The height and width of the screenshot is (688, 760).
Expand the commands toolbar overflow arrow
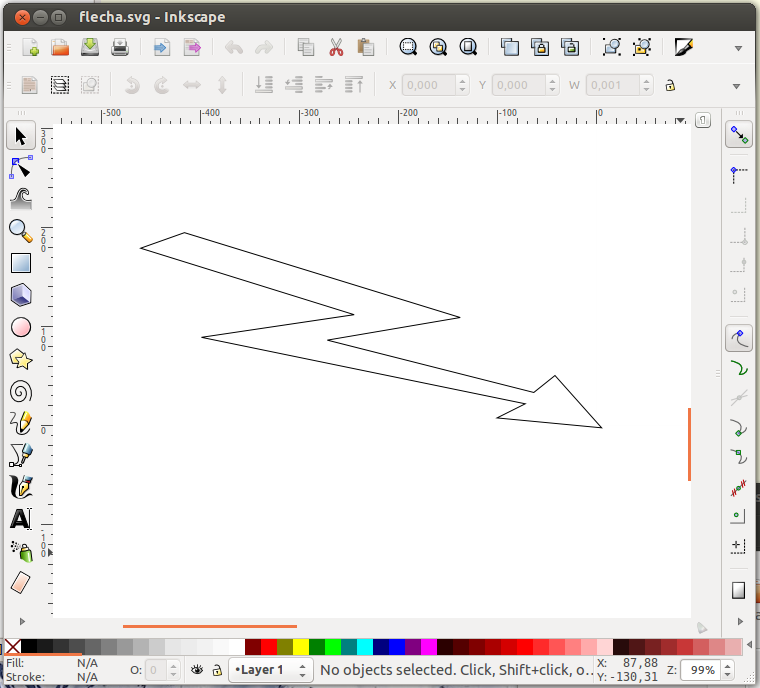738,48
